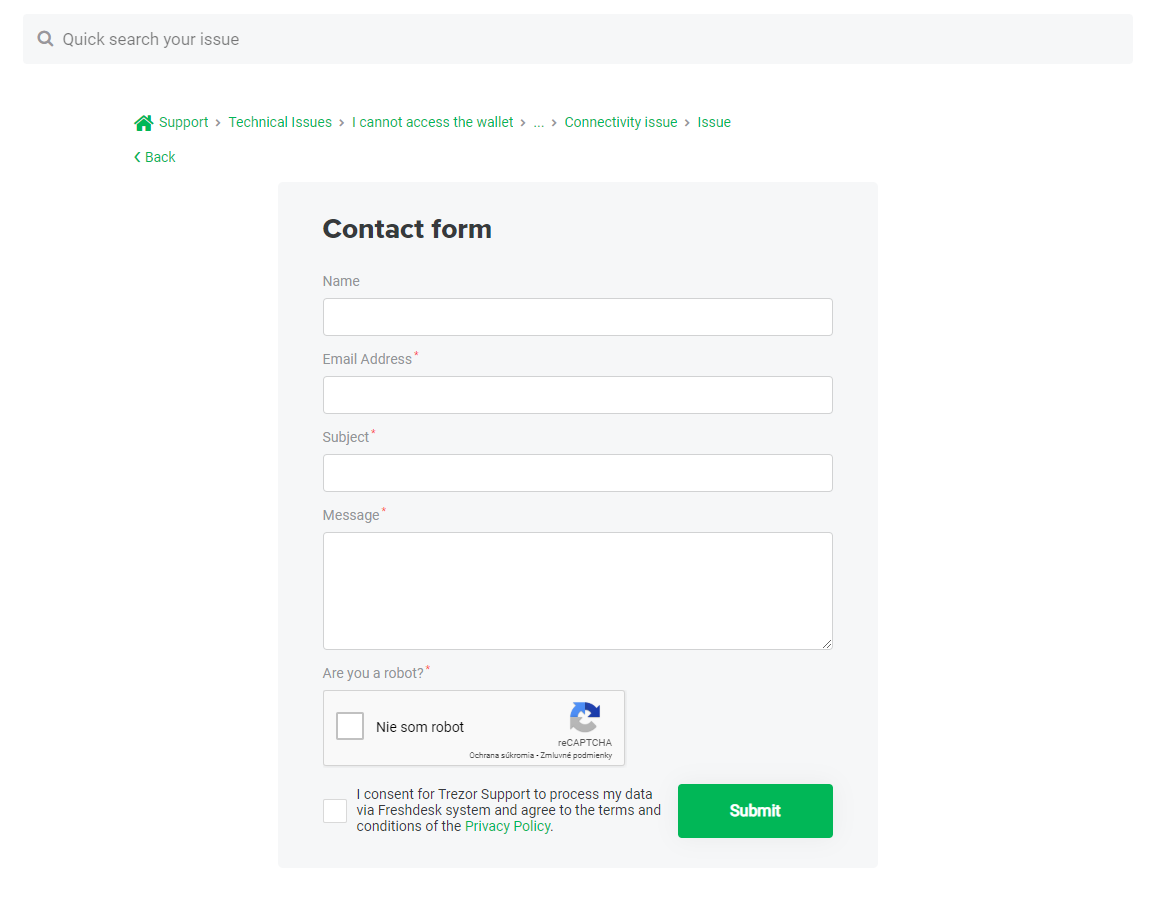
Task: Navigate to Connectivity issue breadcrumb
Action: point(621,122)
